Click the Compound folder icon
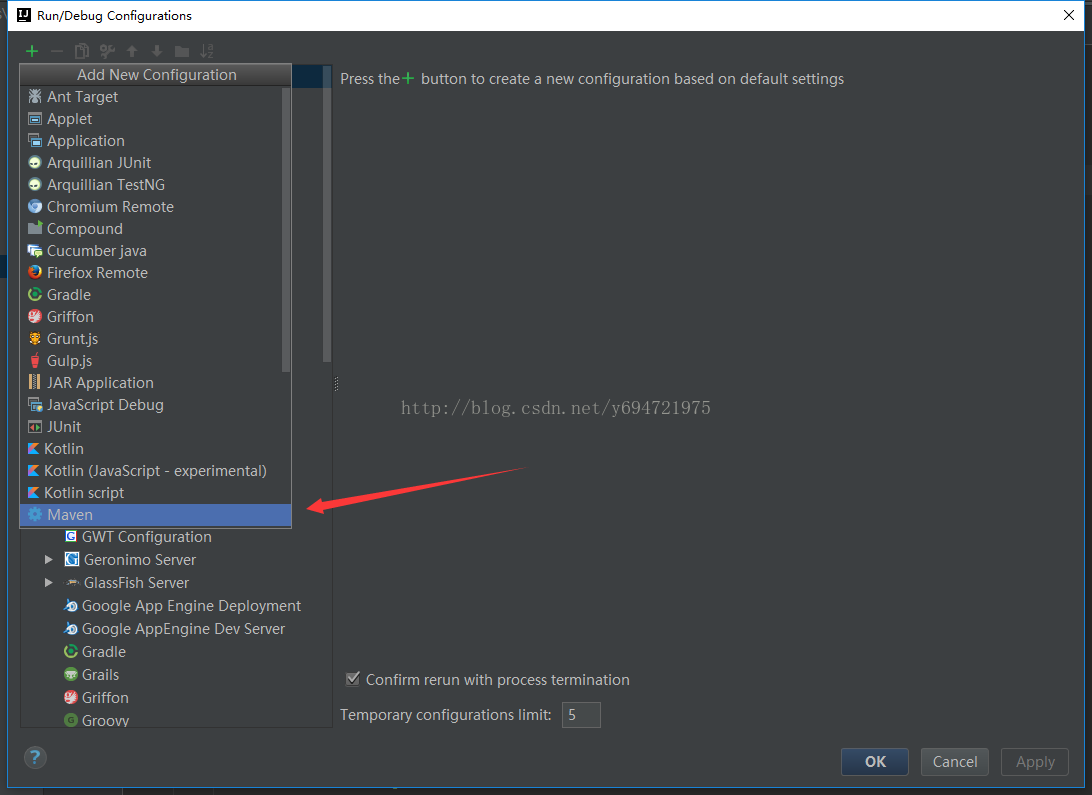 click(x=35, y=228)
